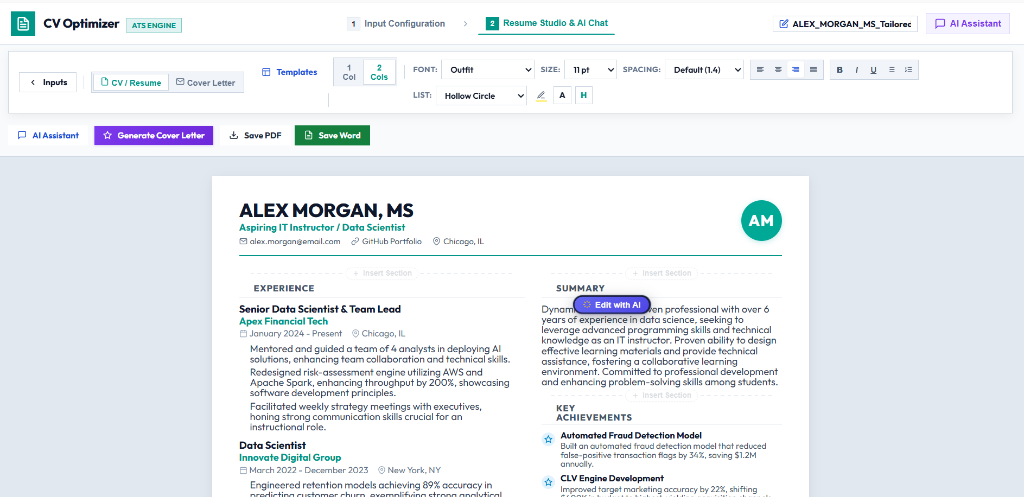The width and height of the screenshot is (1024, 497).
Task: Click location pin beside New York, NY
Action: click(381, 470)
